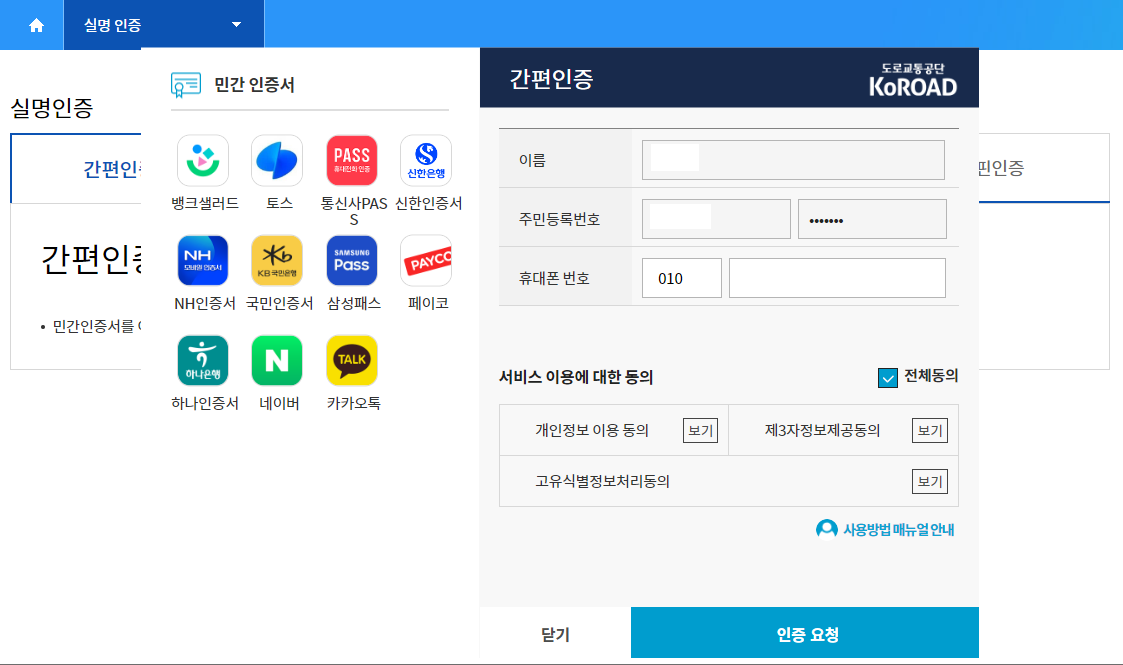Viewport: 1123px width, 665px height.
Task: Click the 민간 인증서 certificate heading icon
Action: [185, 84]
